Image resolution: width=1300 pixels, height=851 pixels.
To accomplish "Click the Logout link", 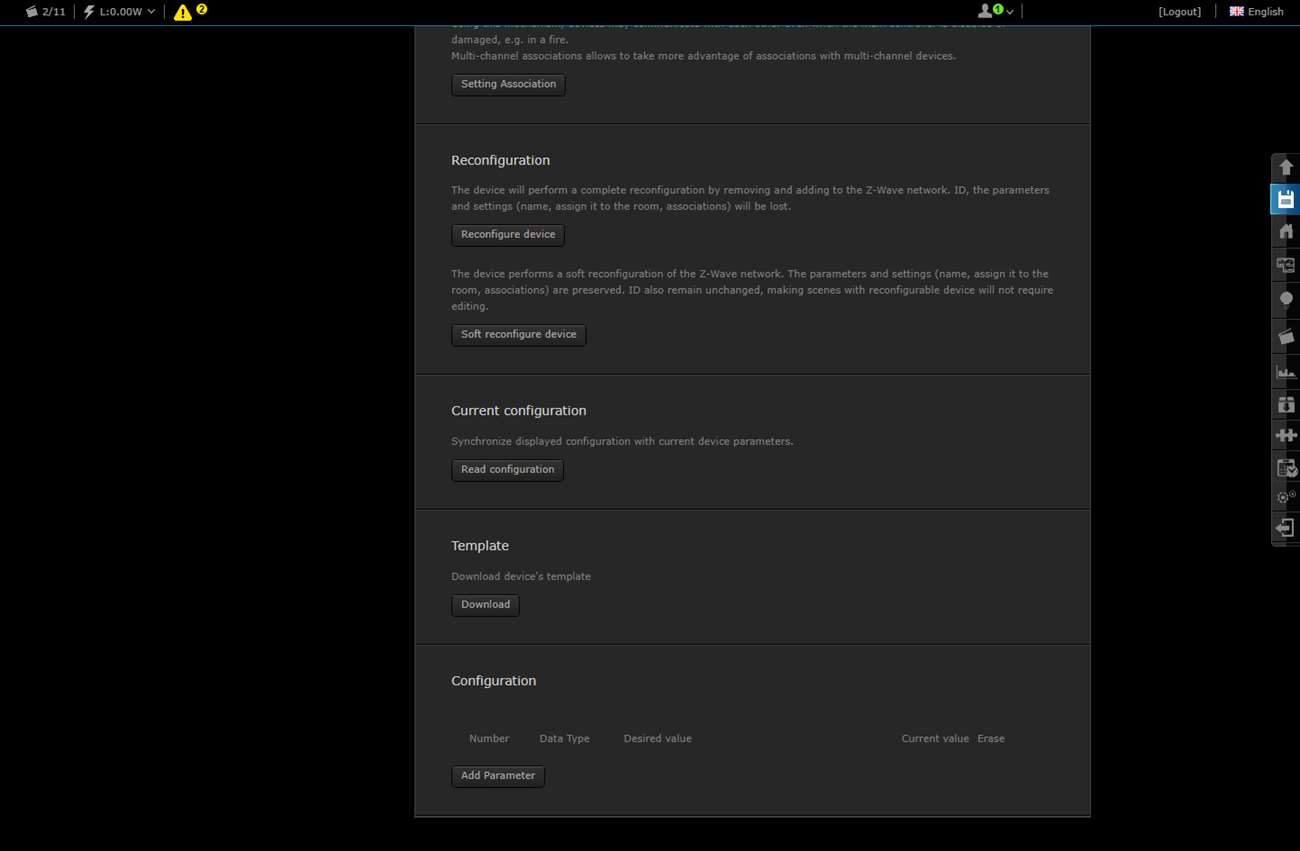I will [x=1179, y=12].
